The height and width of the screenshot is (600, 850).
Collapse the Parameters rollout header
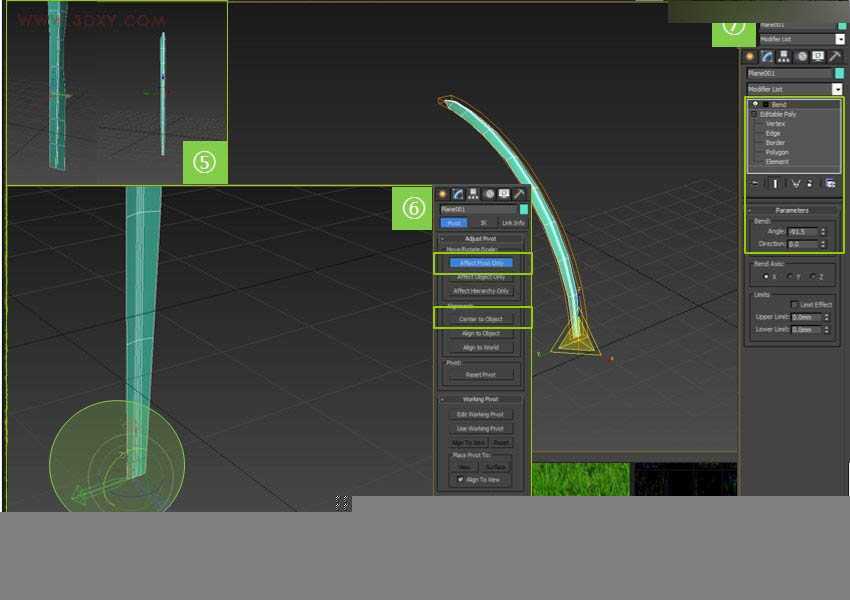(x=792, y=210)
